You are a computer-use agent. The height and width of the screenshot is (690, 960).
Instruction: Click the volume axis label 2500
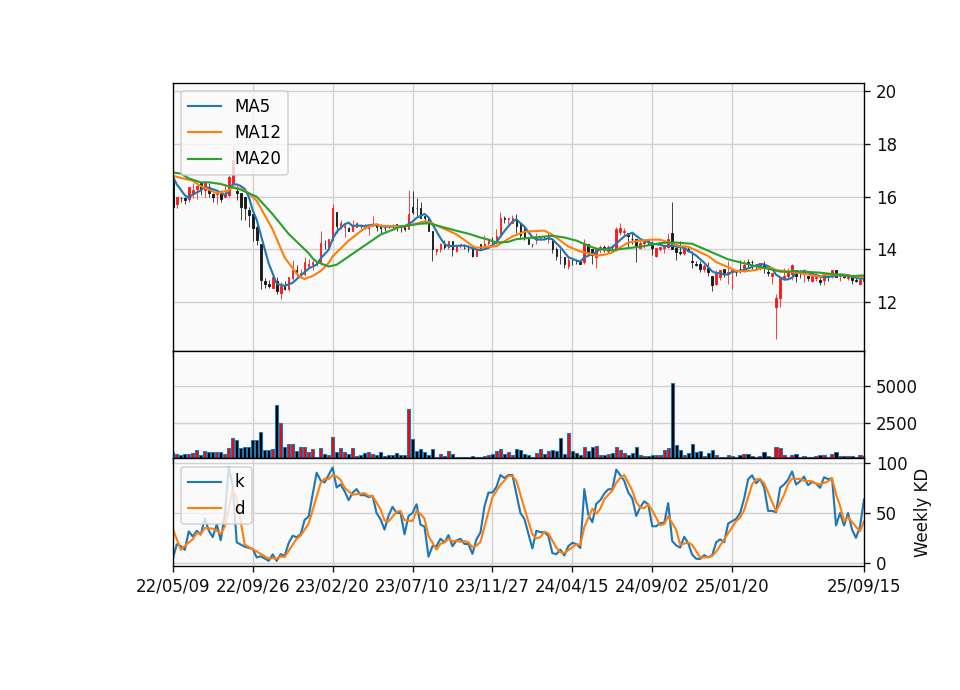click(896, 424)
